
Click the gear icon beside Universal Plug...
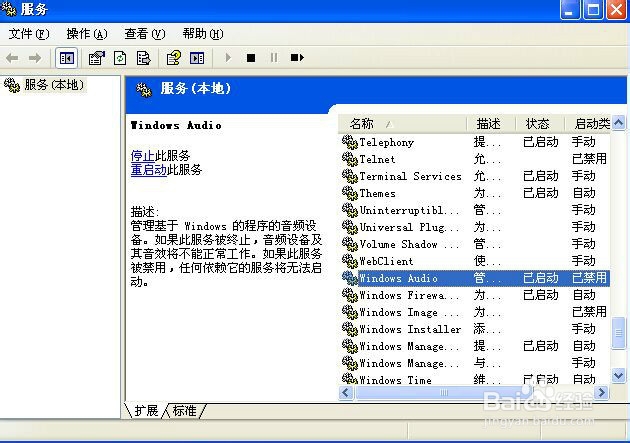(350, 227)
